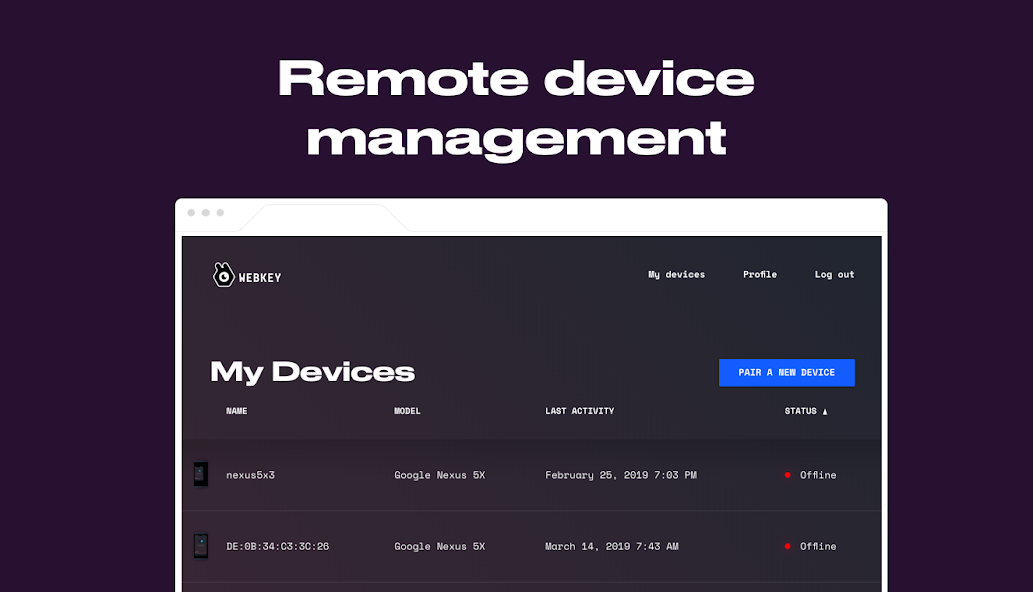Image resolution: width=1033 pixels, height=592 pixels.
Task: Open the My devices menu item
Action: click(677, 275)
